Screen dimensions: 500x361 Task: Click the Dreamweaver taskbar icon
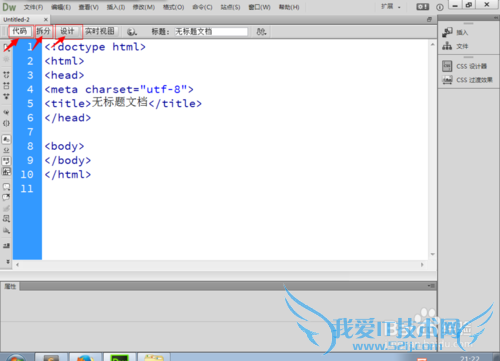coord(119,357)
